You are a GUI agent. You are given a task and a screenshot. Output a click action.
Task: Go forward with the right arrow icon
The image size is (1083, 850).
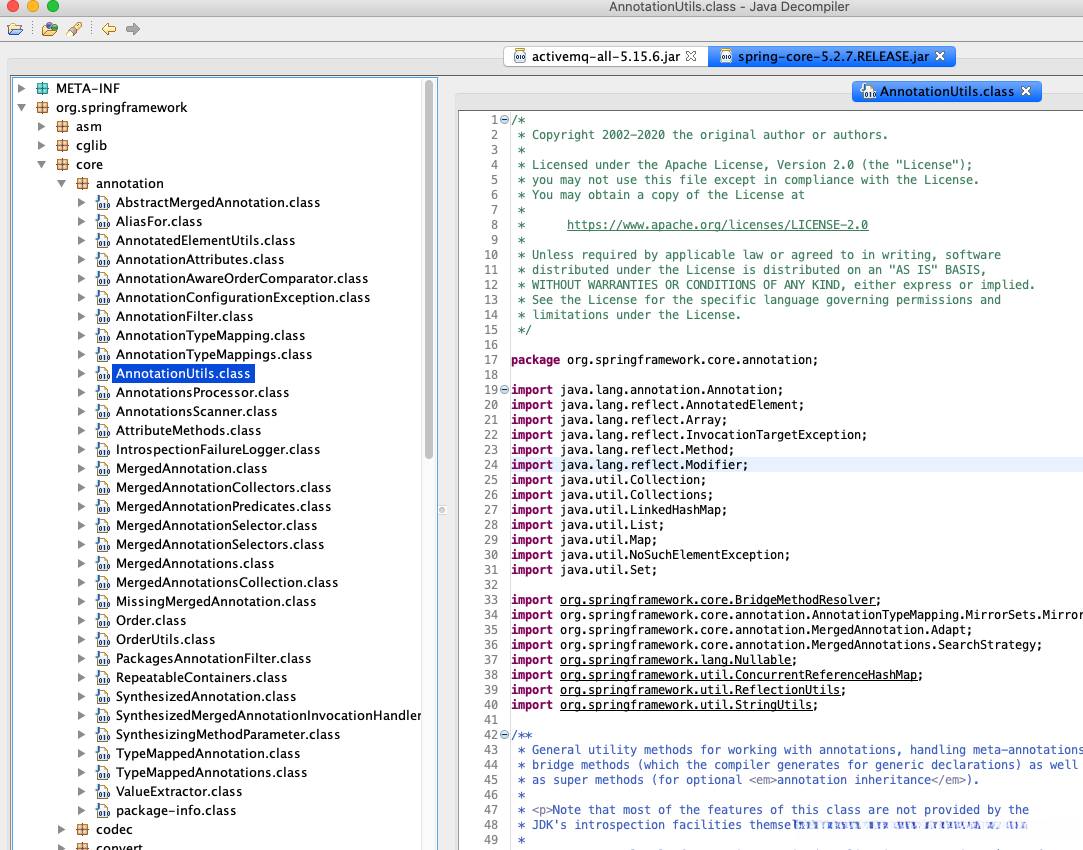point(132,29)
